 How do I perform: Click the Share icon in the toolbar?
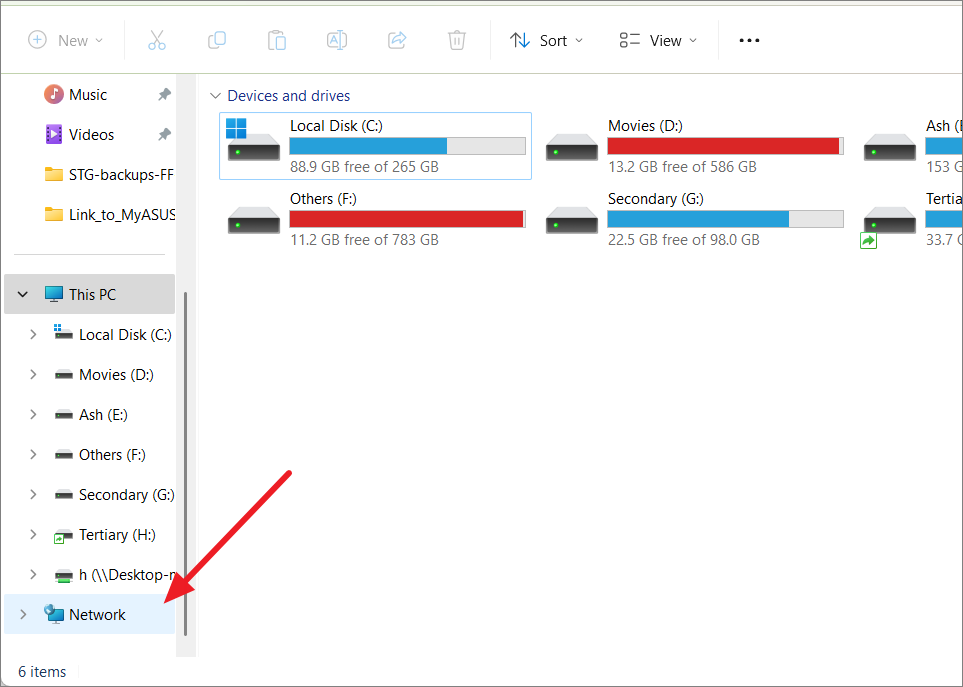396,40
